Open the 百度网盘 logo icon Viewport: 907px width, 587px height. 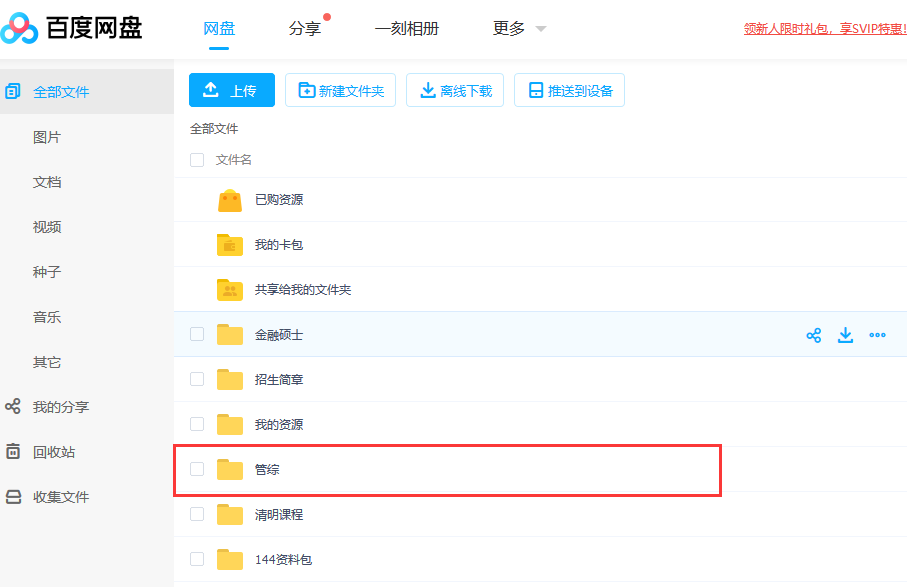22,28
